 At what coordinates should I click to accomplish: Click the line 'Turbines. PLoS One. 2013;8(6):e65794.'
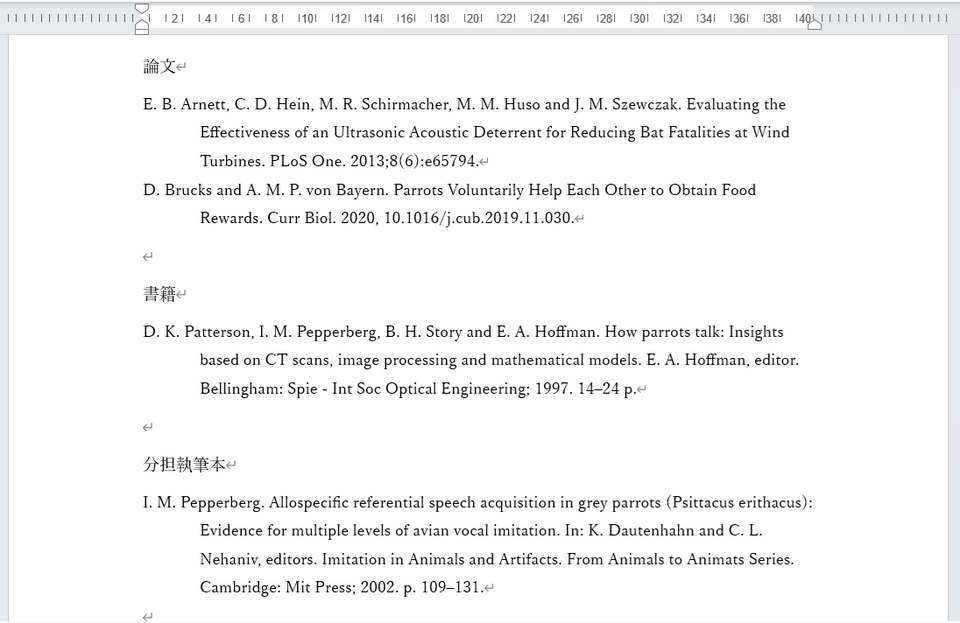pyautogui.click(x=339, y=161)
